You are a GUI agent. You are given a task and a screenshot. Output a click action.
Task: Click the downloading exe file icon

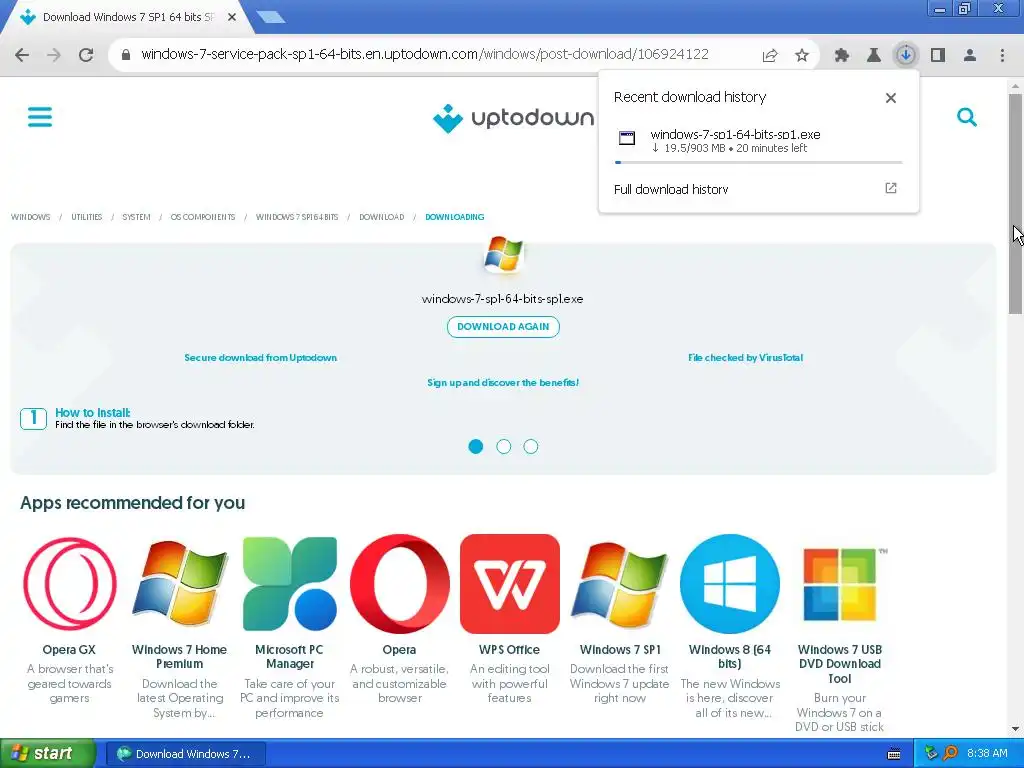[x=627, y=138]
